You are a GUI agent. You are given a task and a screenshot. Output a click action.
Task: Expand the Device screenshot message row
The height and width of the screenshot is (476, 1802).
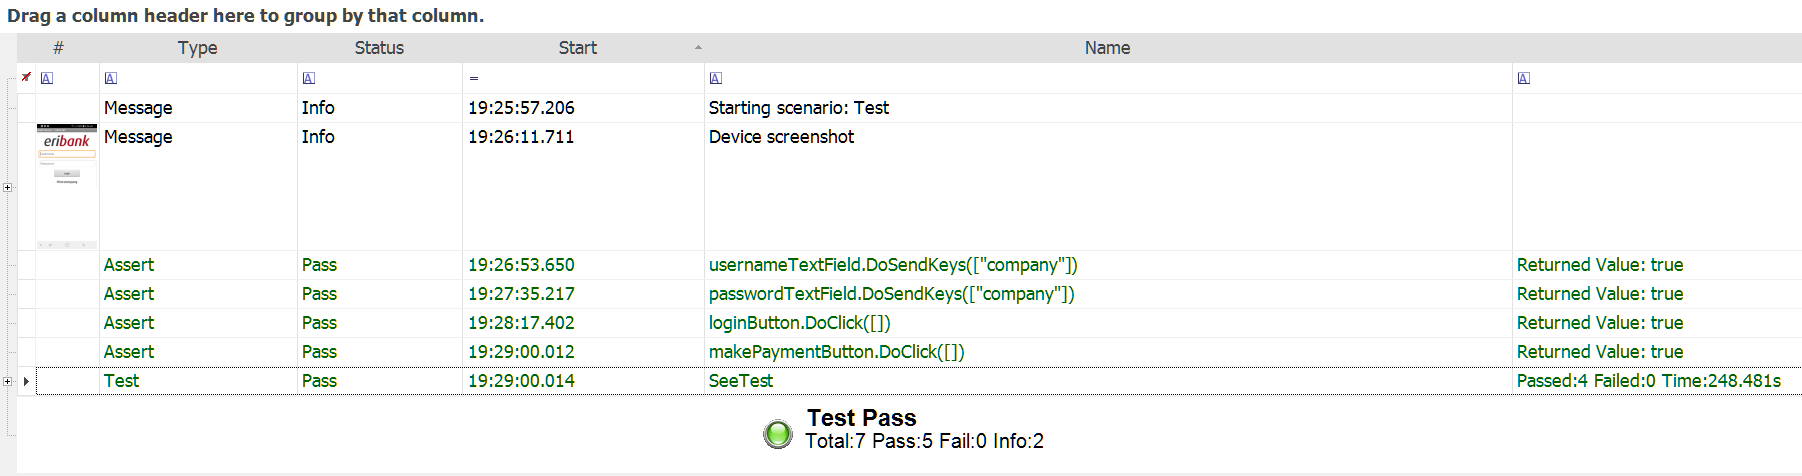[x=8, y=187]
